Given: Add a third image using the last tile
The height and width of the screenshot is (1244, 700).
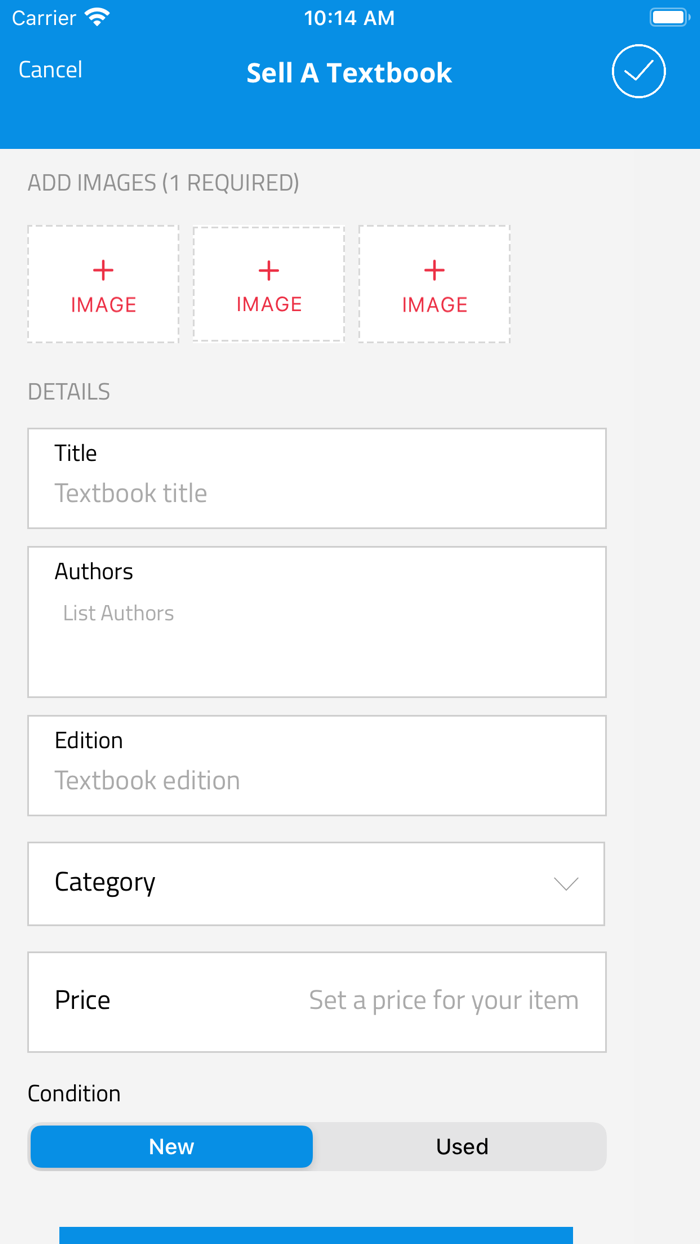Looking at the screenshot, I should pyautogui.click(x=434, y=285).
